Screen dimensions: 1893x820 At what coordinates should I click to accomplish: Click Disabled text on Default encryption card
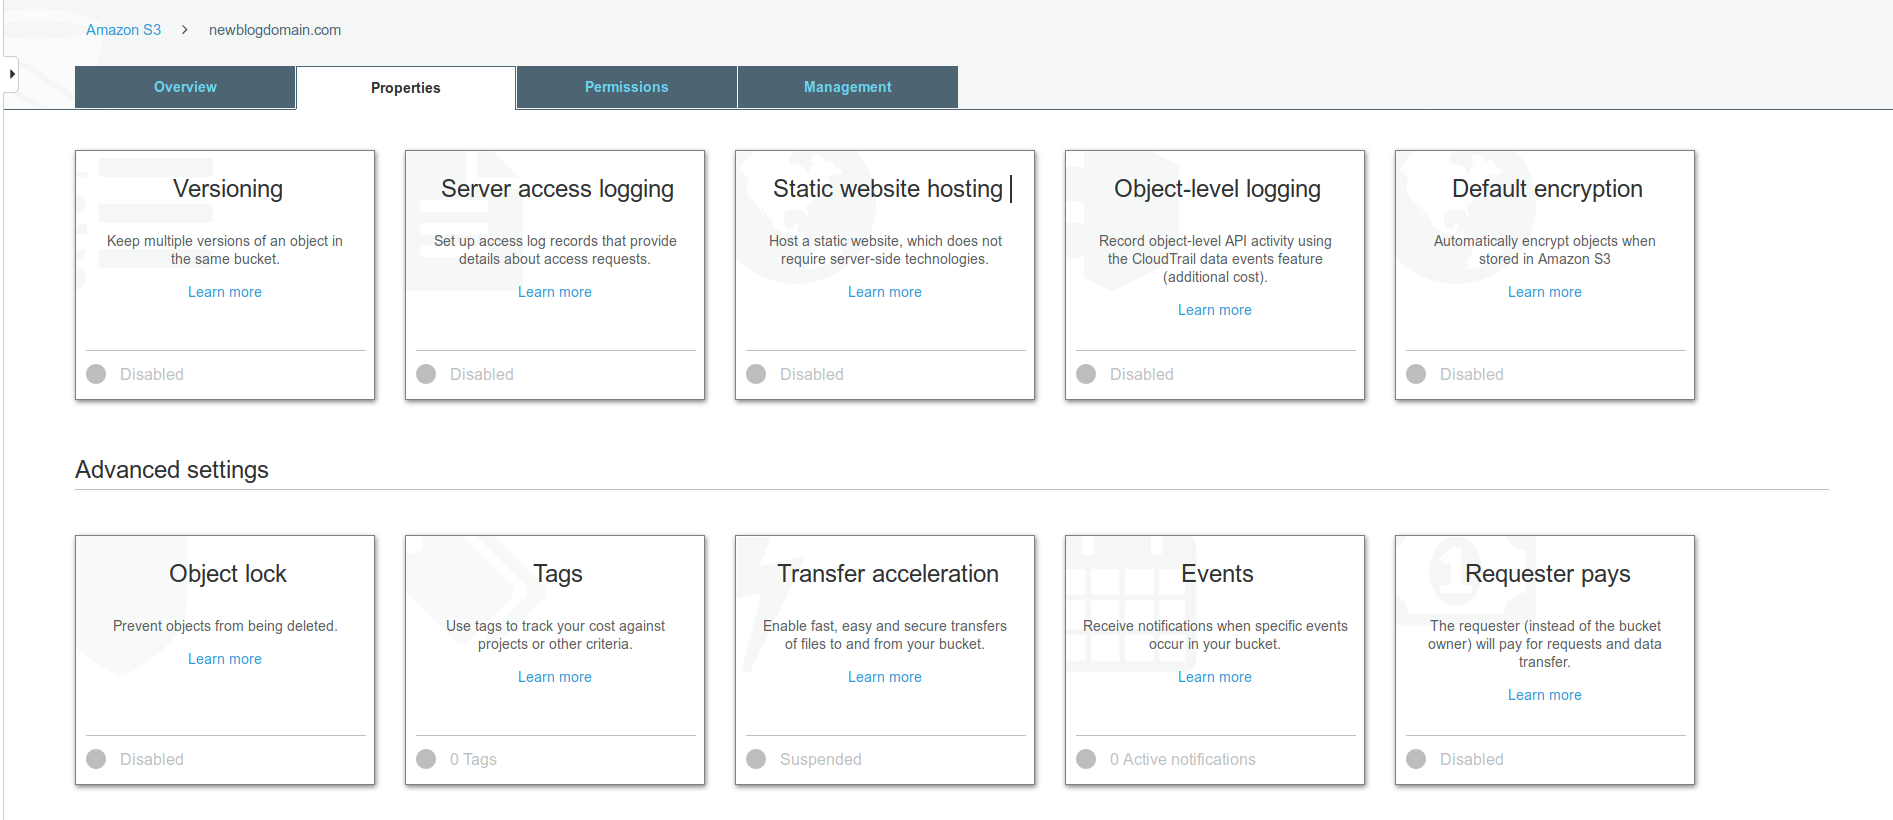click(x=1472, y=374)
